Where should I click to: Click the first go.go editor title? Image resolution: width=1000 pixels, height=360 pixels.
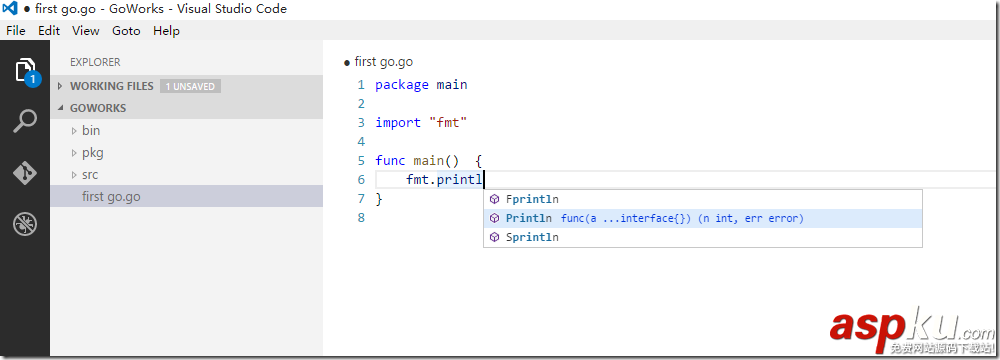click(x=383, y=61)
